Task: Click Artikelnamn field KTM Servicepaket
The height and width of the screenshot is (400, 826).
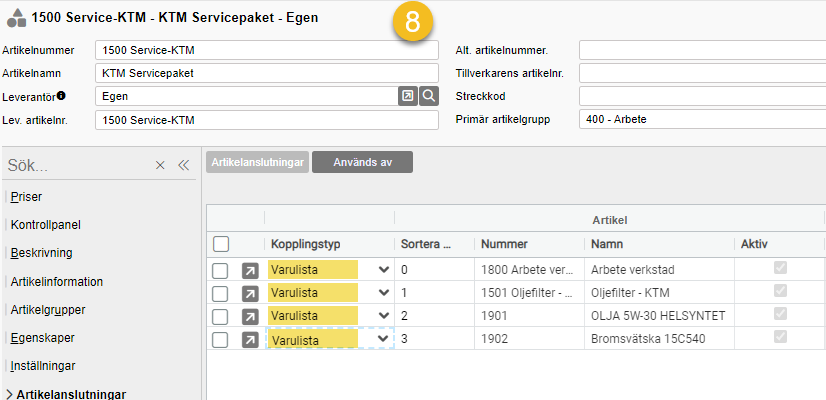Action: click(x=267, y=73)
